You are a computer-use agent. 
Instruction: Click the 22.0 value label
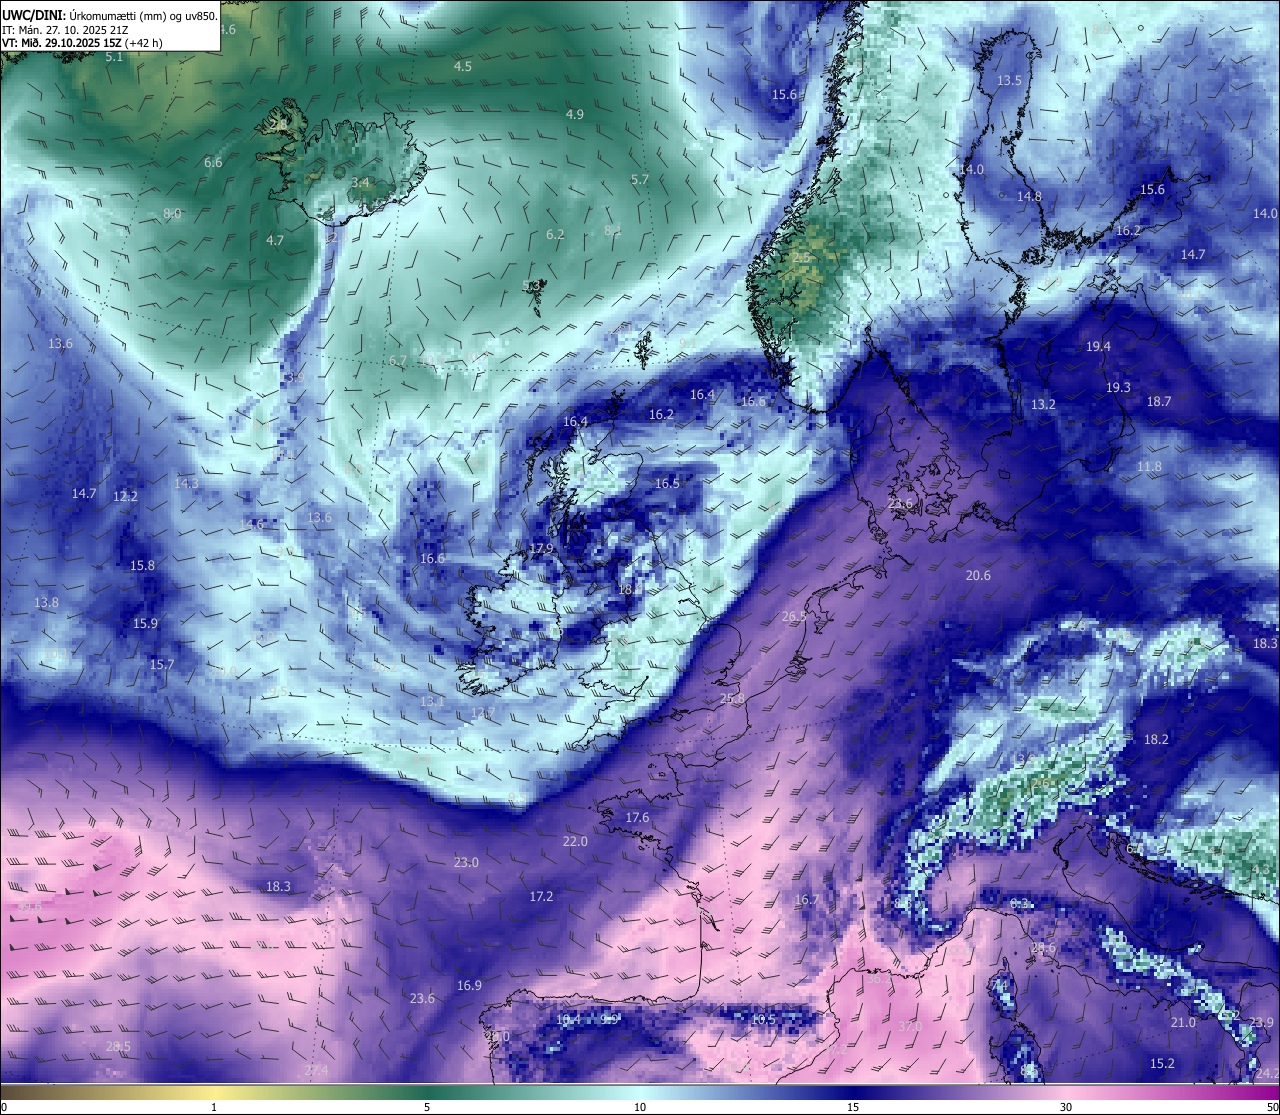point(575,841)
